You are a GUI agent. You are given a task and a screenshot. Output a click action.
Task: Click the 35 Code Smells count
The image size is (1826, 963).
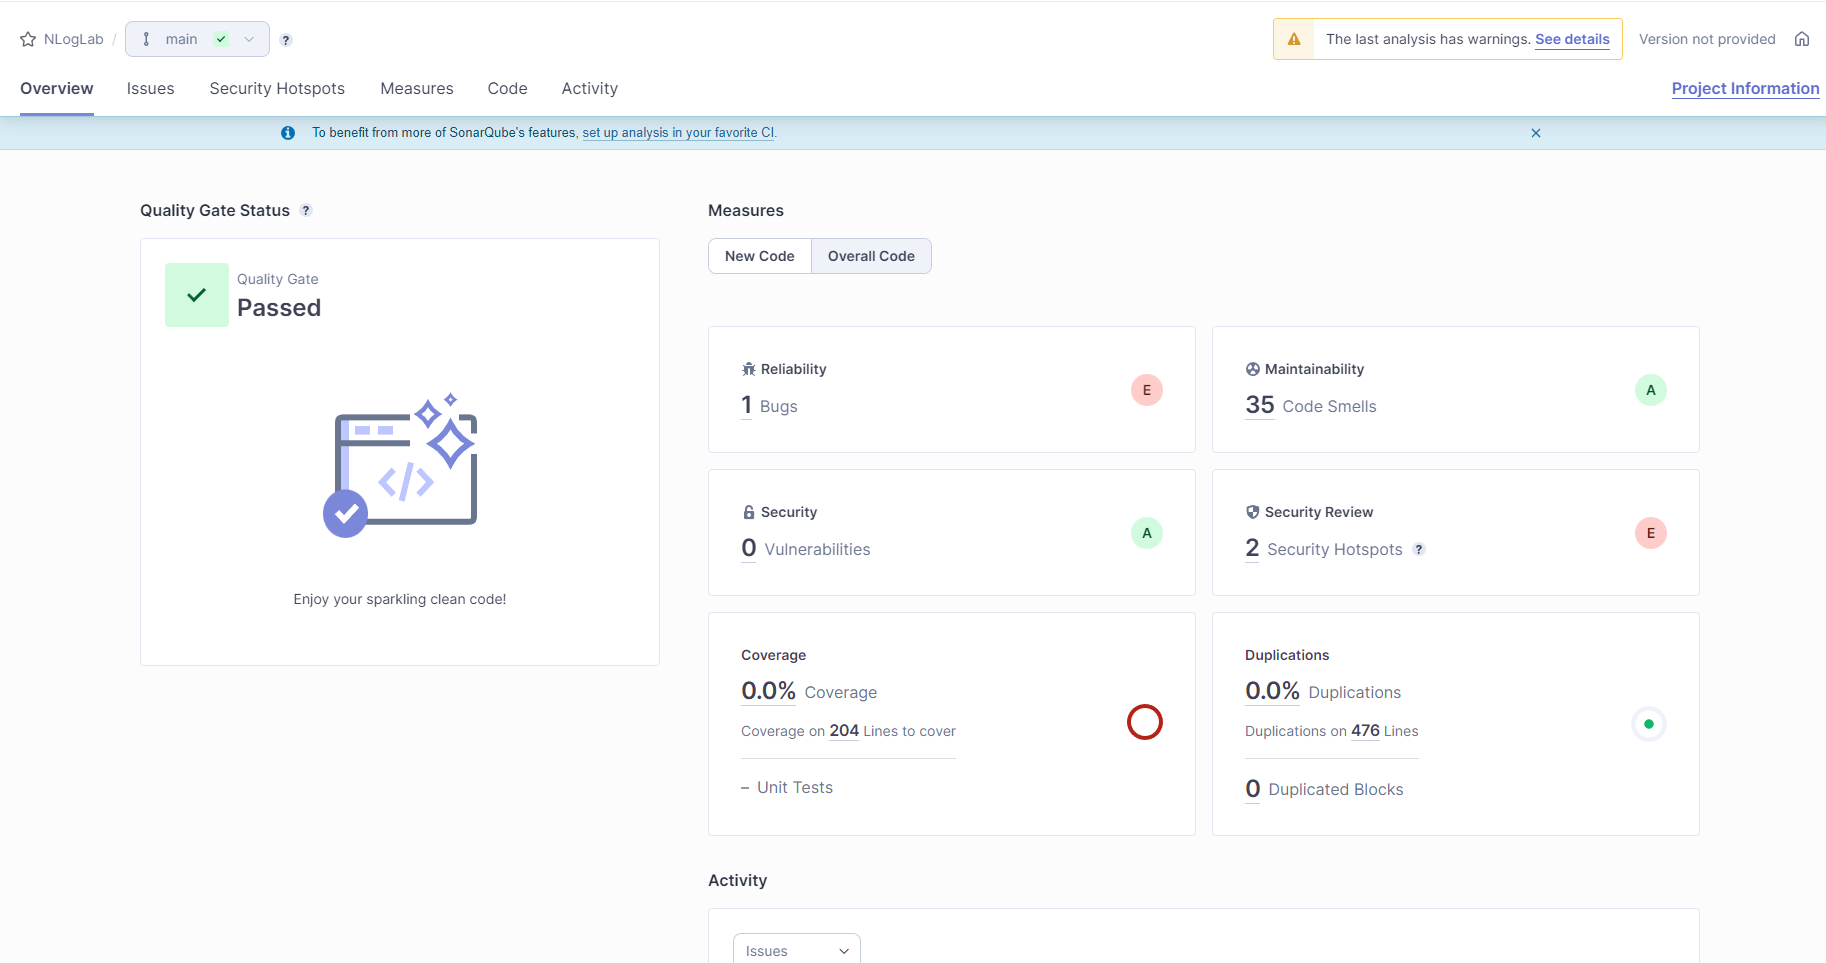click(1259, 405)
